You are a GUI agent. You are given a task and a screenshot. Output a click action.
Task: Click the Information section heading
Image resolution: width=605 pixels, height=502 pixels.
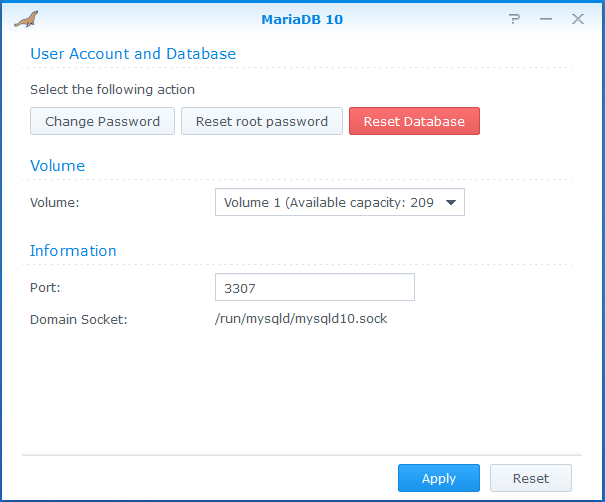point(73,251)
